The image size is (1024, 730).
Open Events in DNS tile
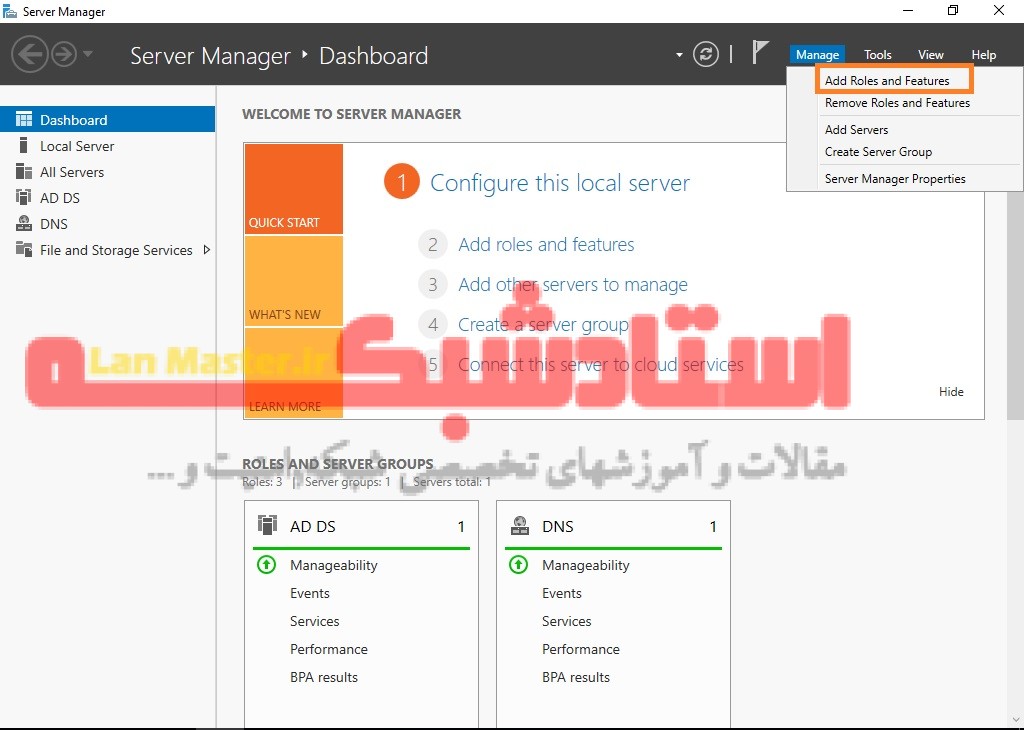pos(562,593)
